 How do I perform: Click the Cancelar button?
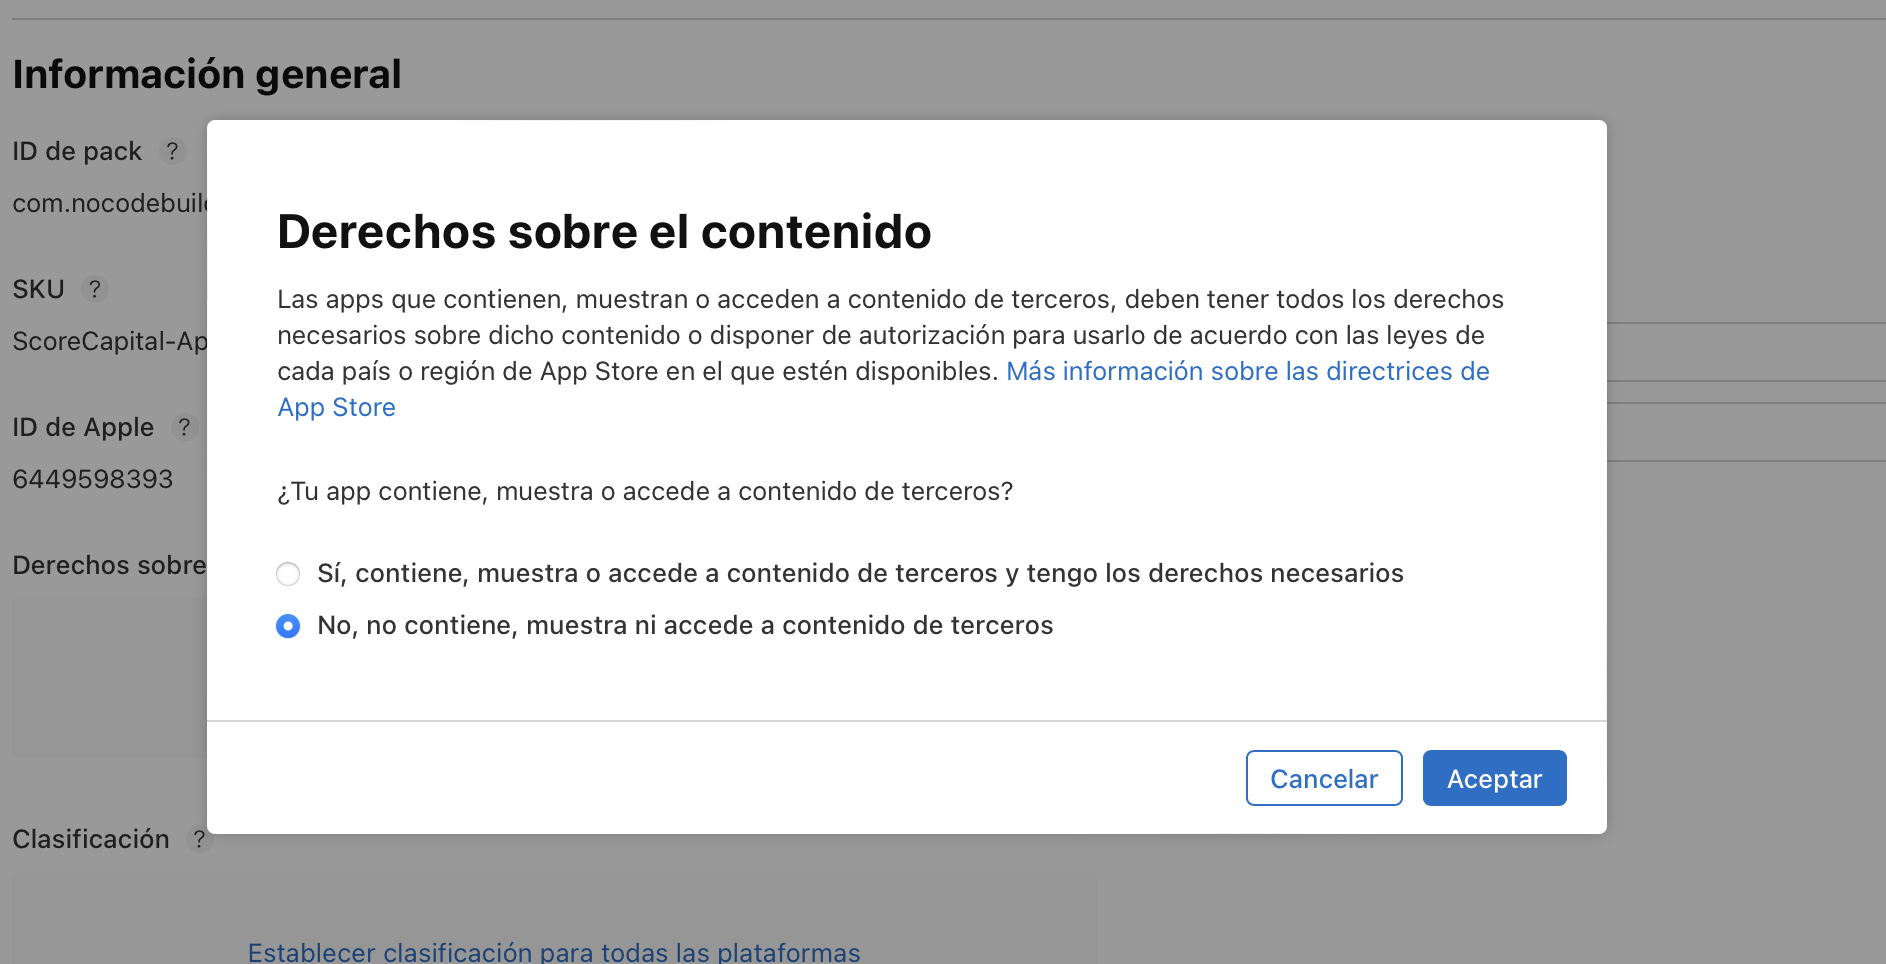1324,778
